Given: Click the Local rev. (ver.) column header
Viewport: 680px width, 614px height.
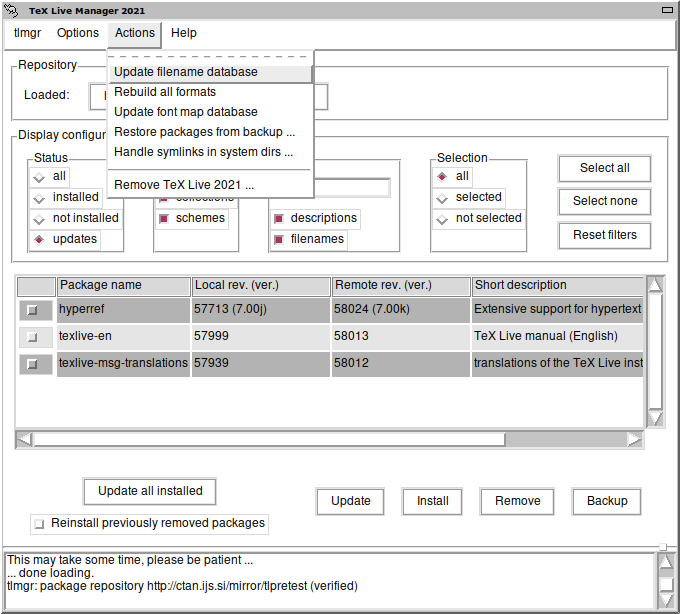Looking at the screenshot, I should 261,286.
